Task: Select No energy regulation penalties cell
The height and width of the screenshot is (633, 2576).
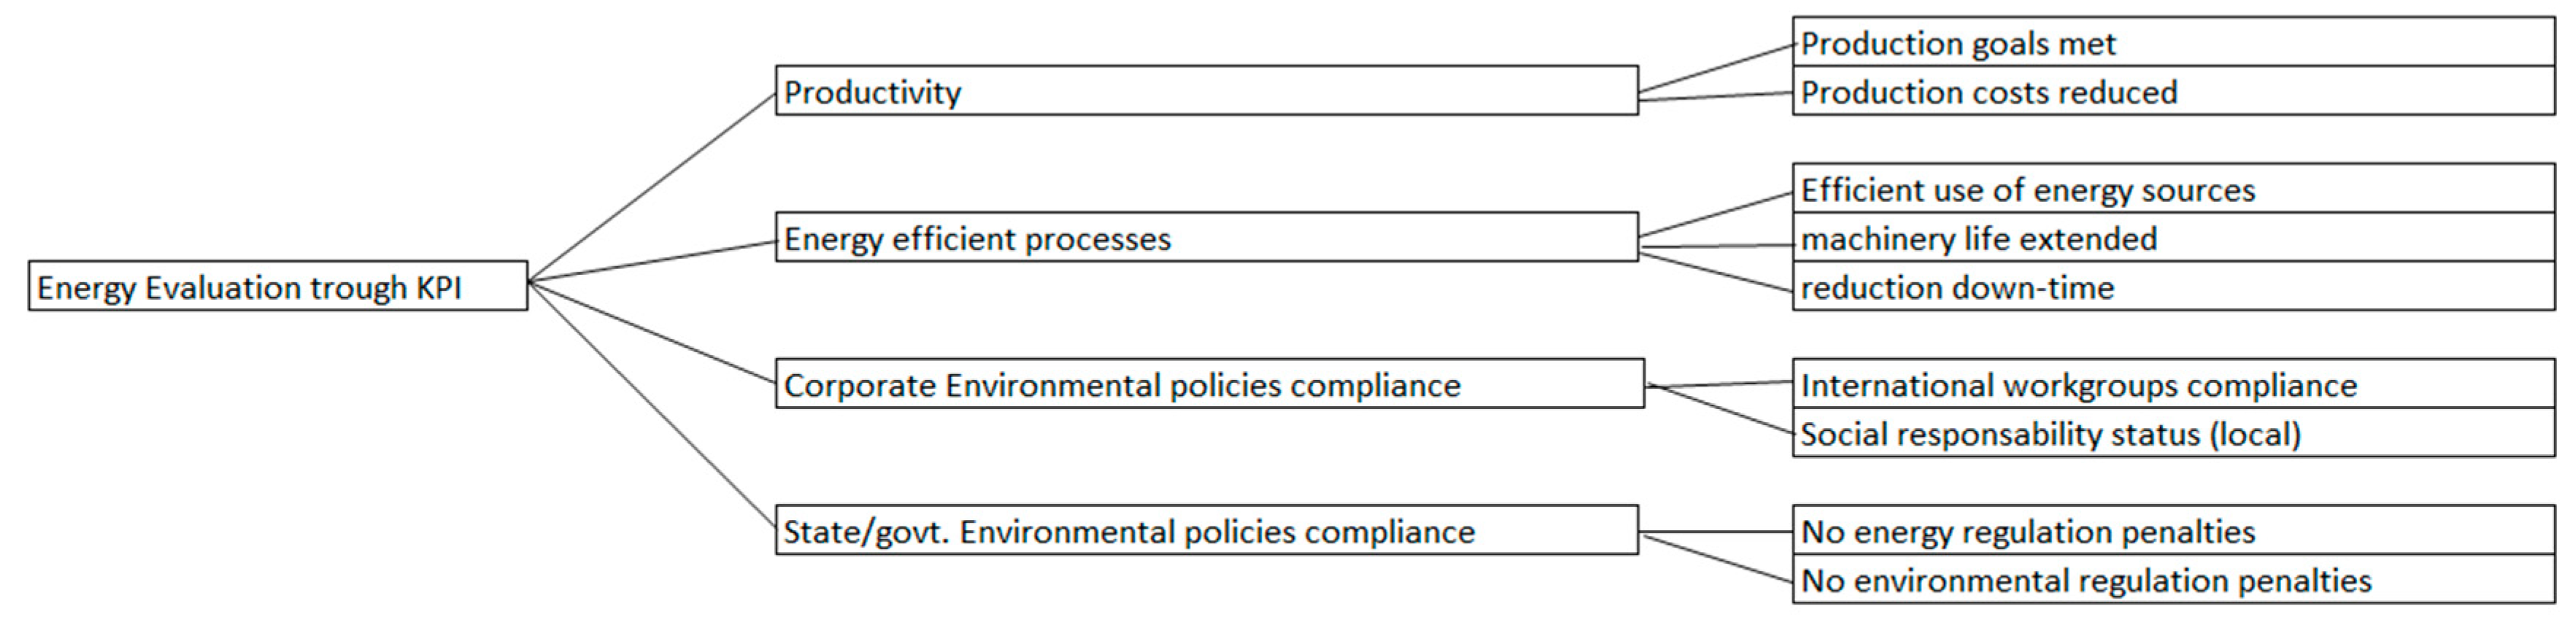Action: click(2173, 531)
